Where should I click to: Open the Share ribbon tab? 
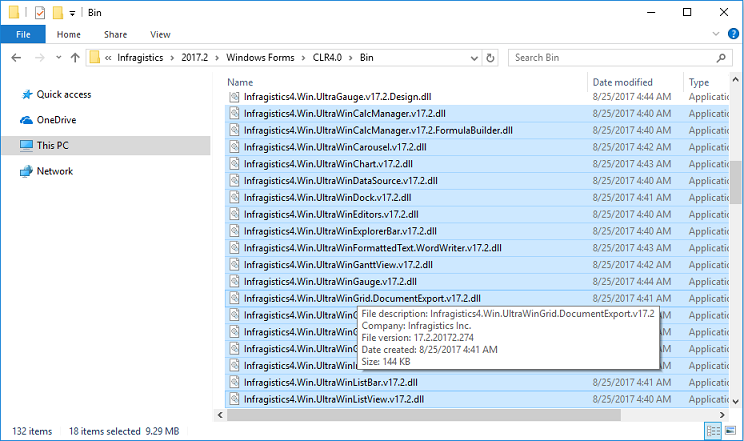point(115,34)
